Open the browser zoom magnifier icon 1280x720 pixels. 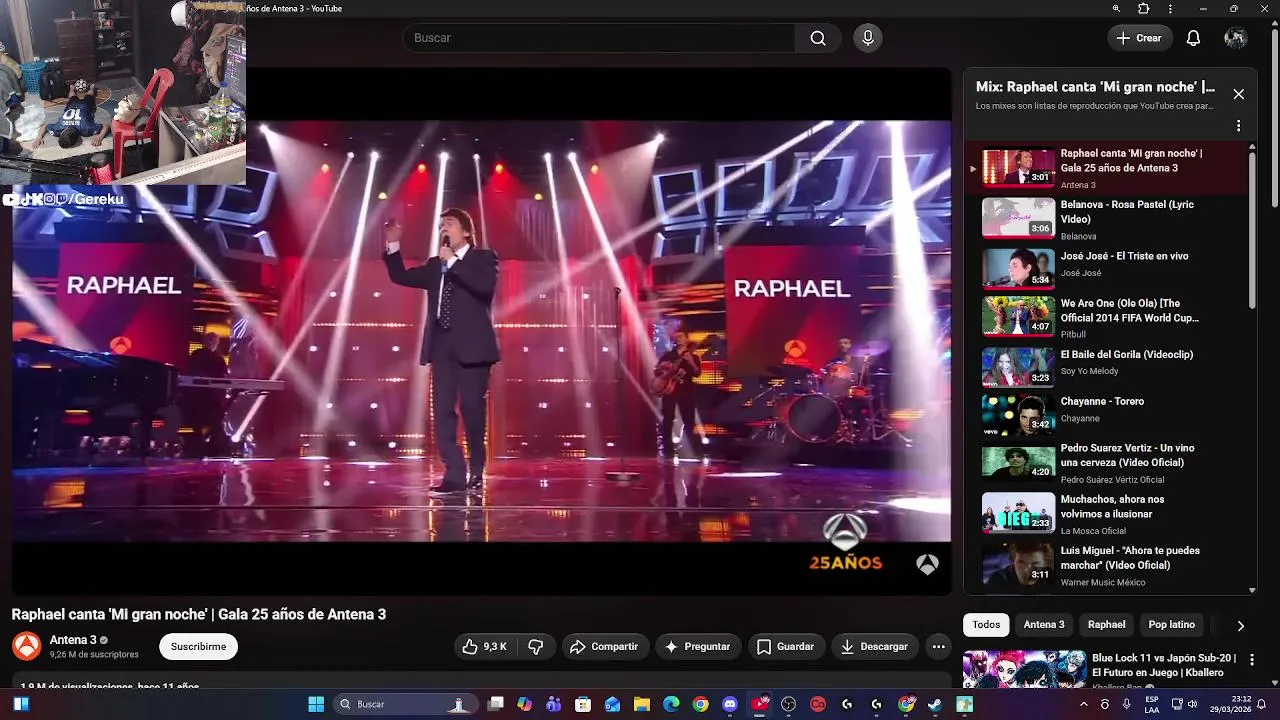click(x=1116, y=8)
